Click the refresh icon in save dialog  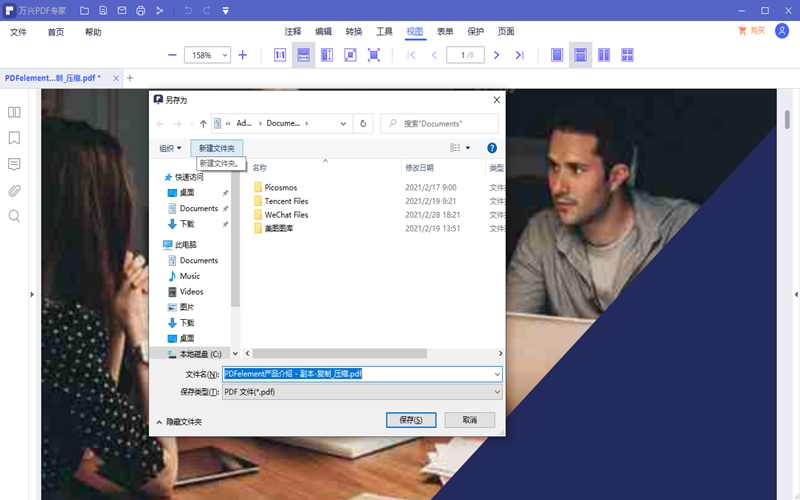tap(363, 124)
